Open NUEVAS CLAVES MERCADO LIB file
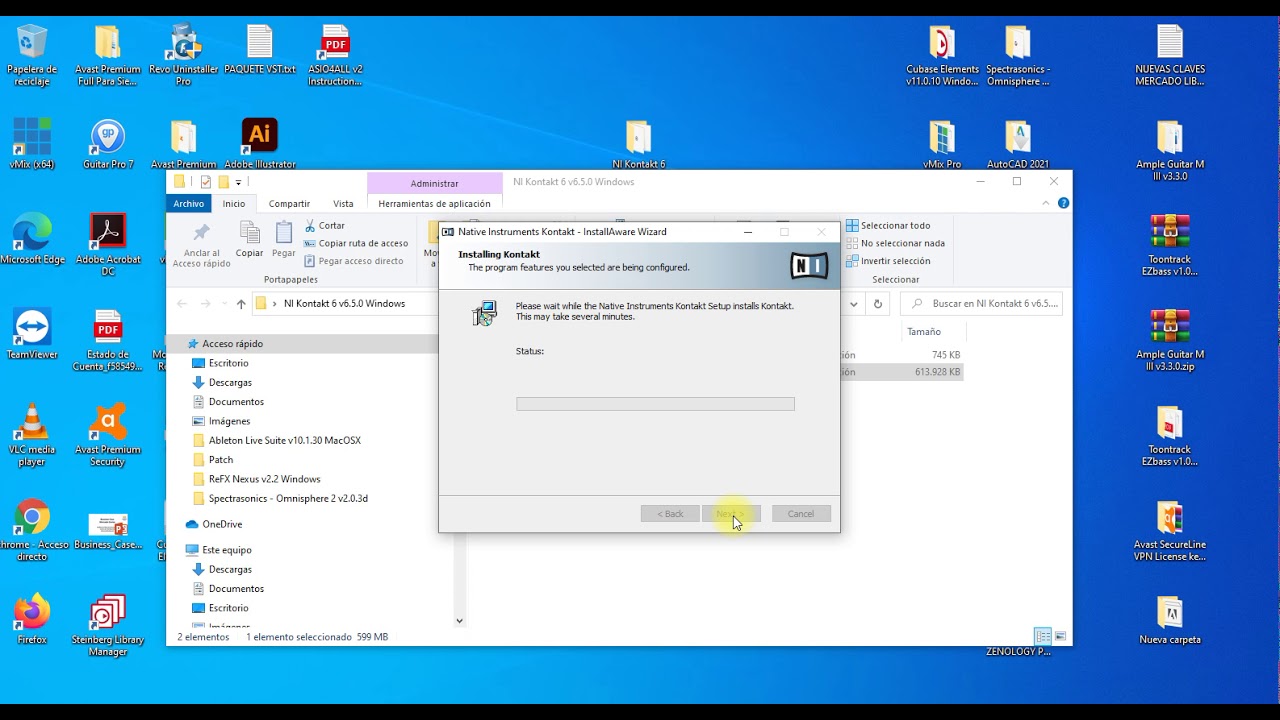Screen dimensions: 1280x720 [x=1170, y=55]
